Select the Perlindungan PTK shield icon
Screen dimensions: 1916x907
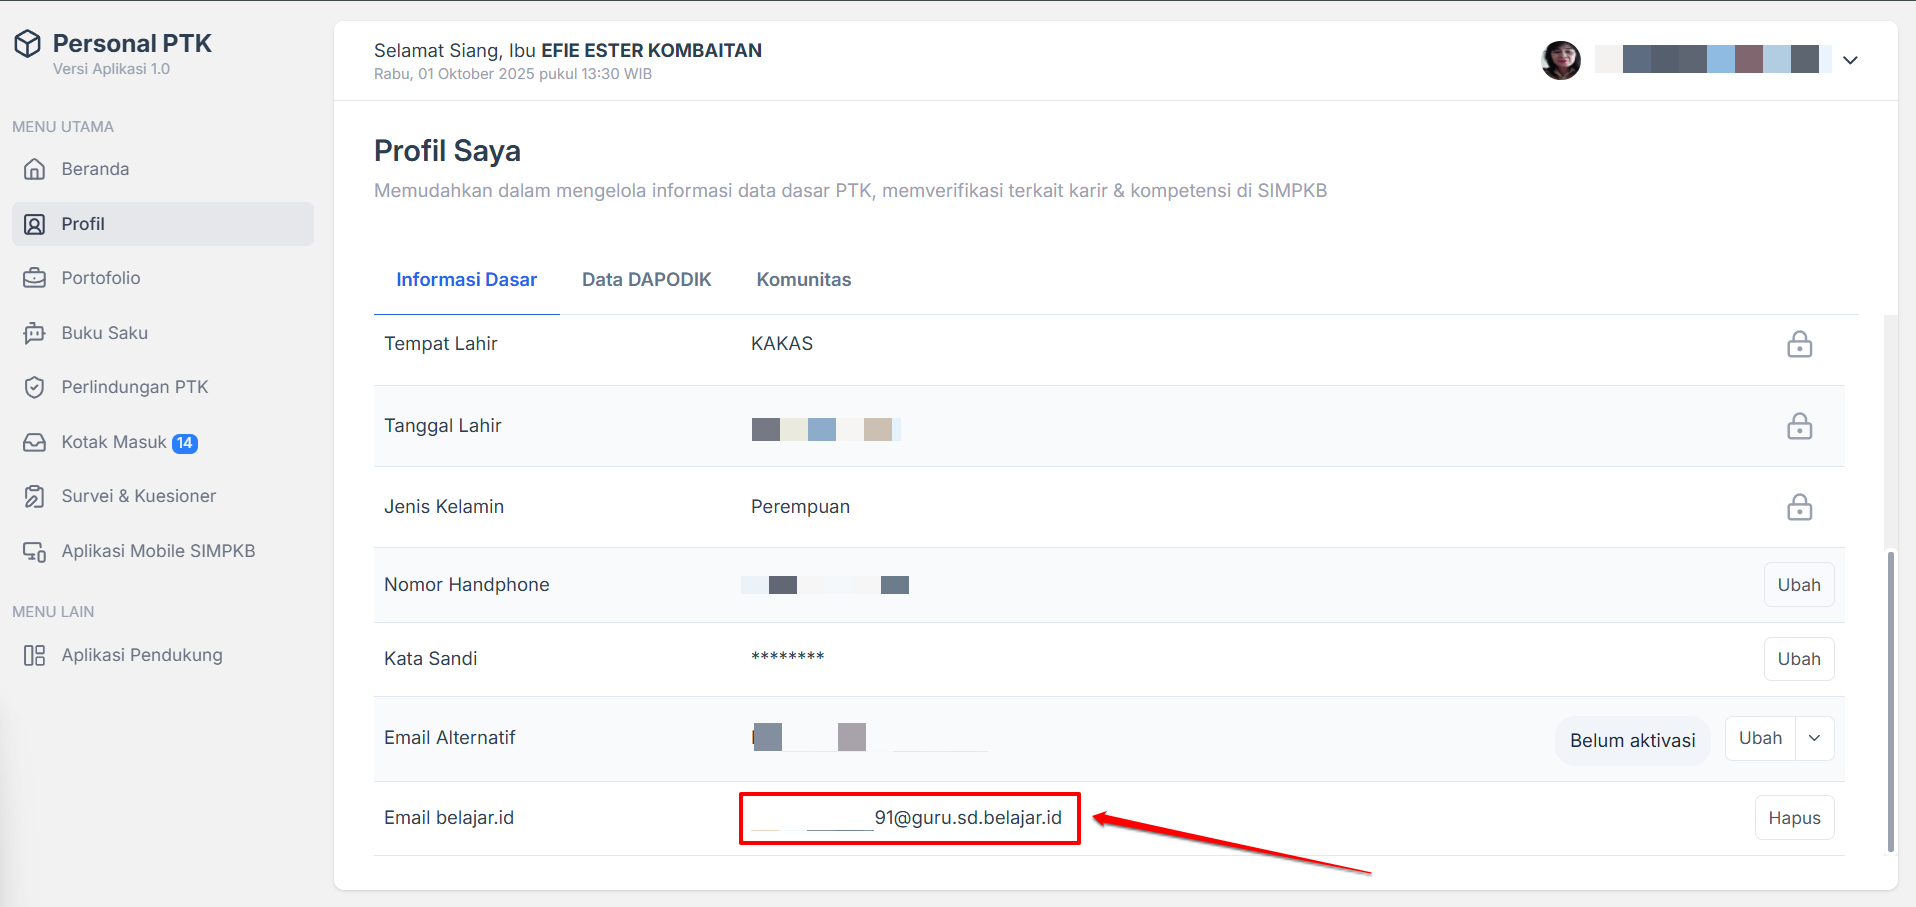click(x=35, y=387)
